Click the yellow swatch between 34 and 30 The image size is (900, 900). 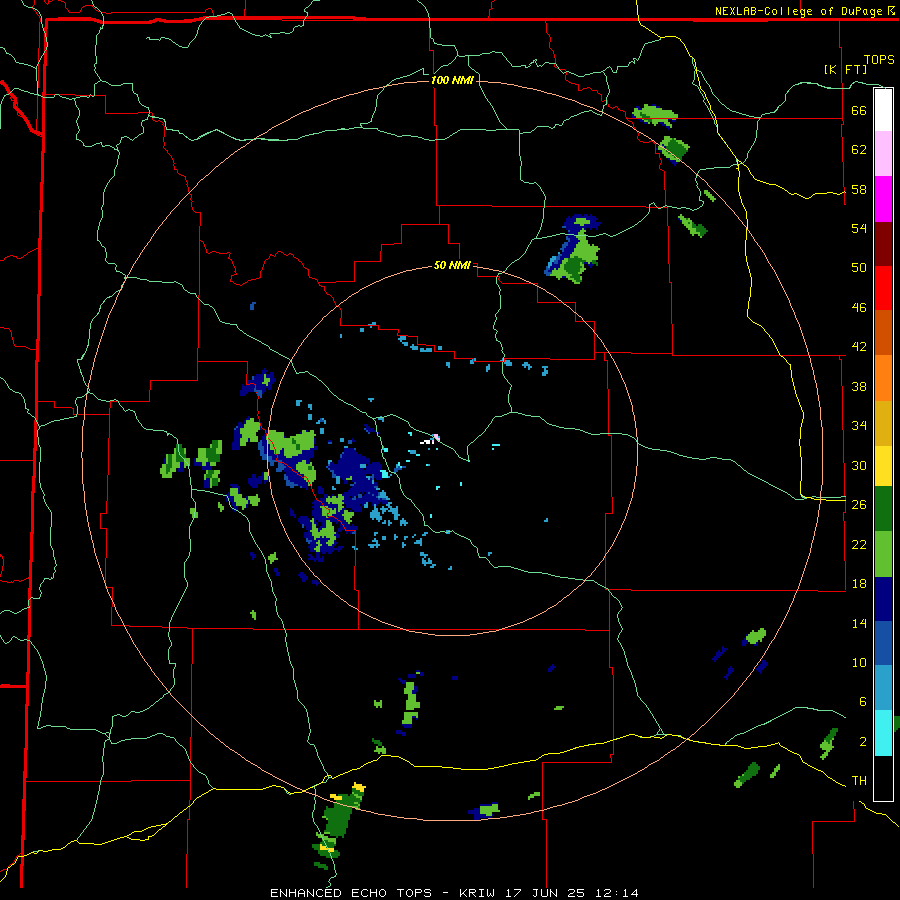[883, 466]
